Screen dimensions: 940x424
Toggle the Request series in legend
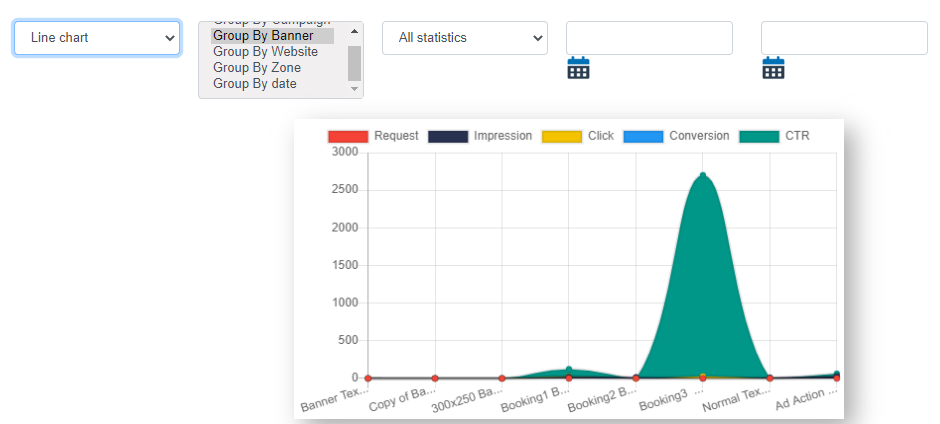pos(348,136)
